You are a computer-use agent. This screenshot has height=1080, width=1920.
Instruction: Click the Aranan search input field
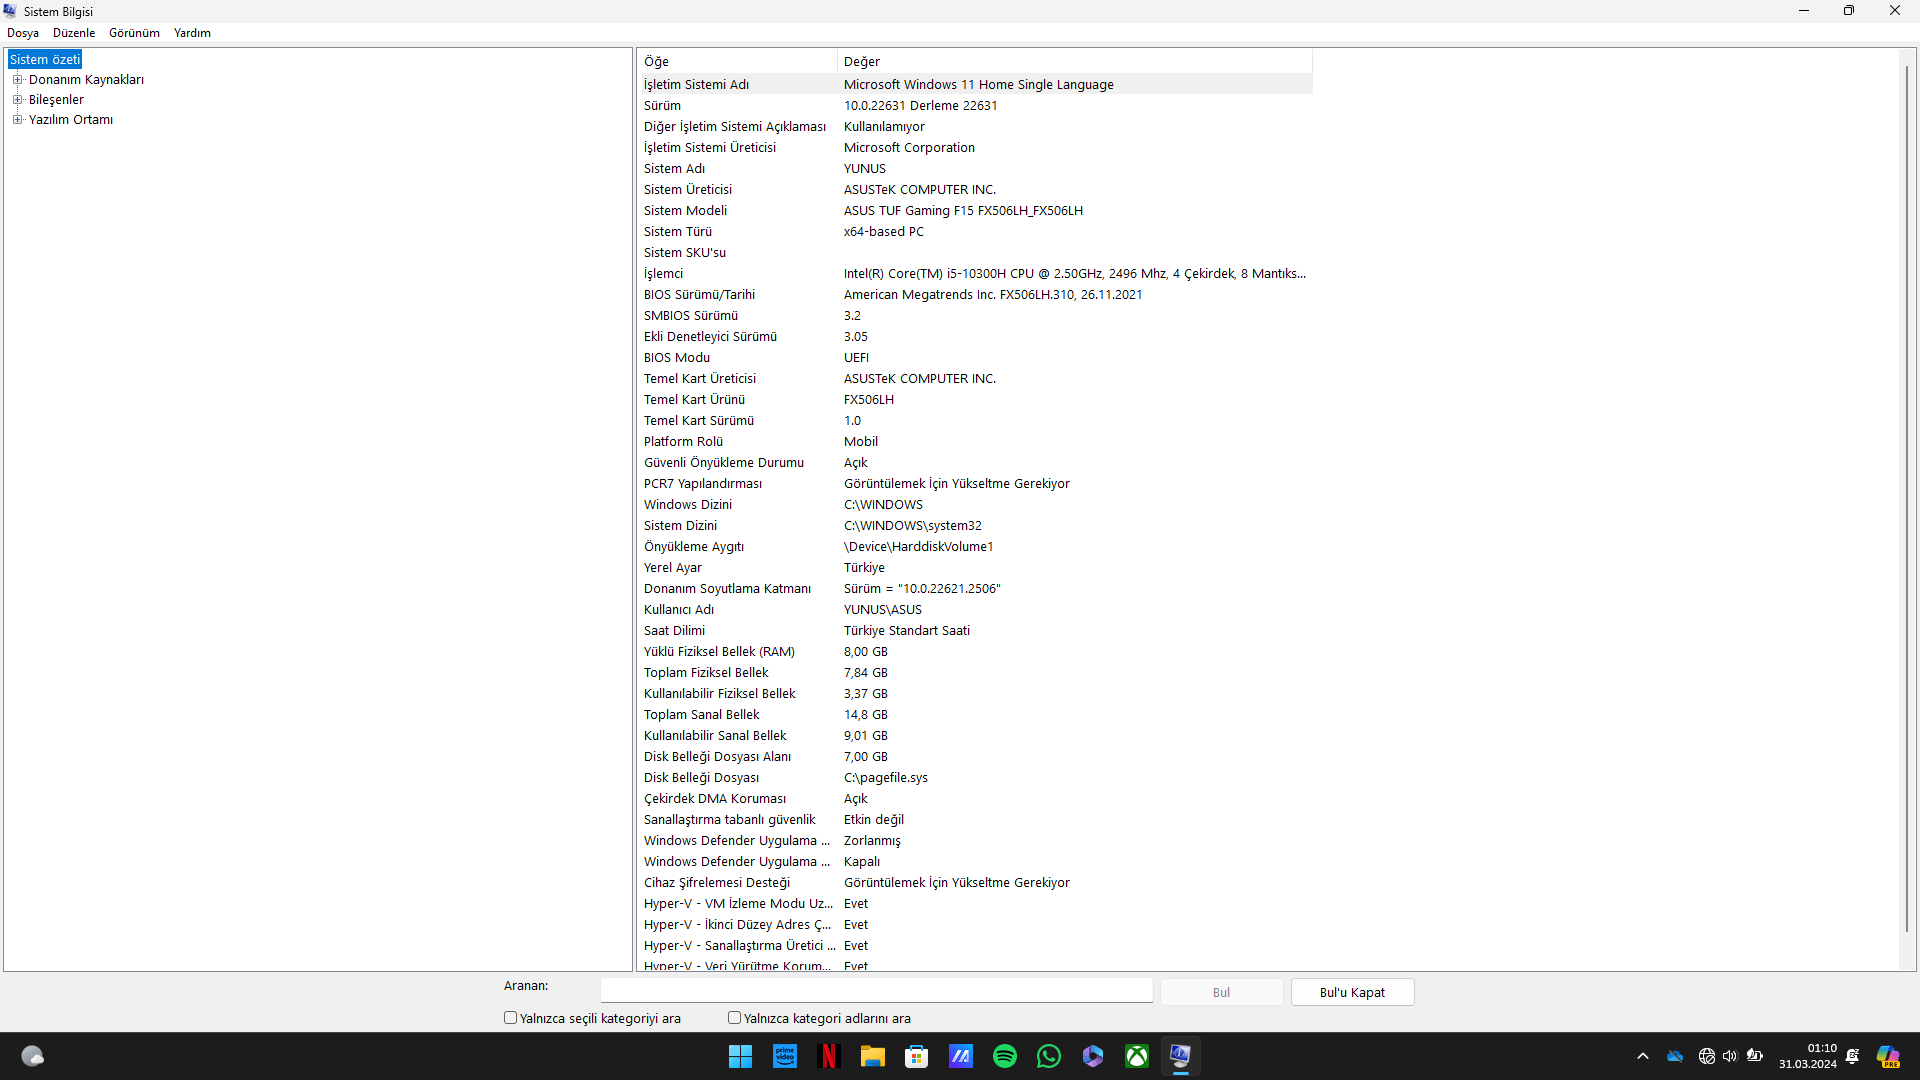pyautogui.click(x=877, y=991)
